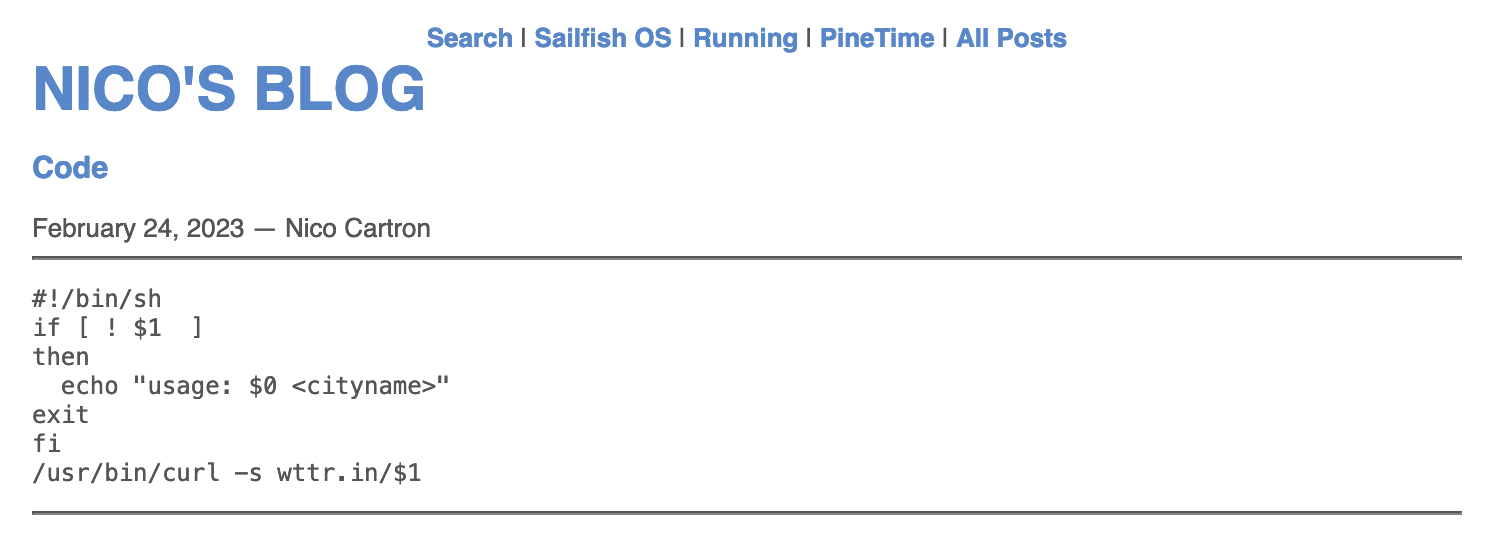Click the 'fi' line in the script
The width and height of the screenshot is (1496, 536).
pyautogui.click(x=47, y=443)
